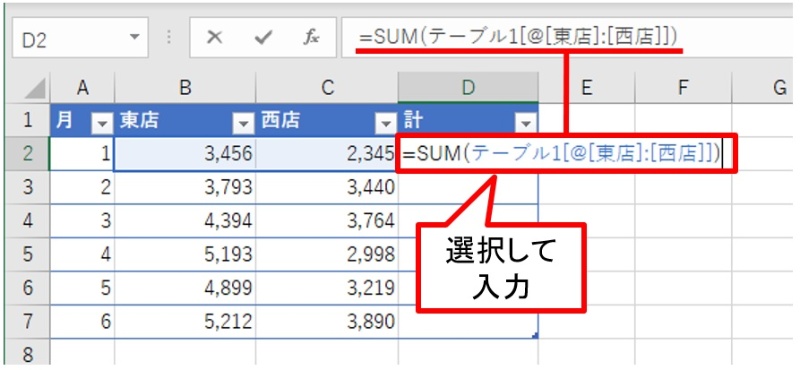Click the 計 header cell
The image size is (800, 370).
tap(468, 120)
